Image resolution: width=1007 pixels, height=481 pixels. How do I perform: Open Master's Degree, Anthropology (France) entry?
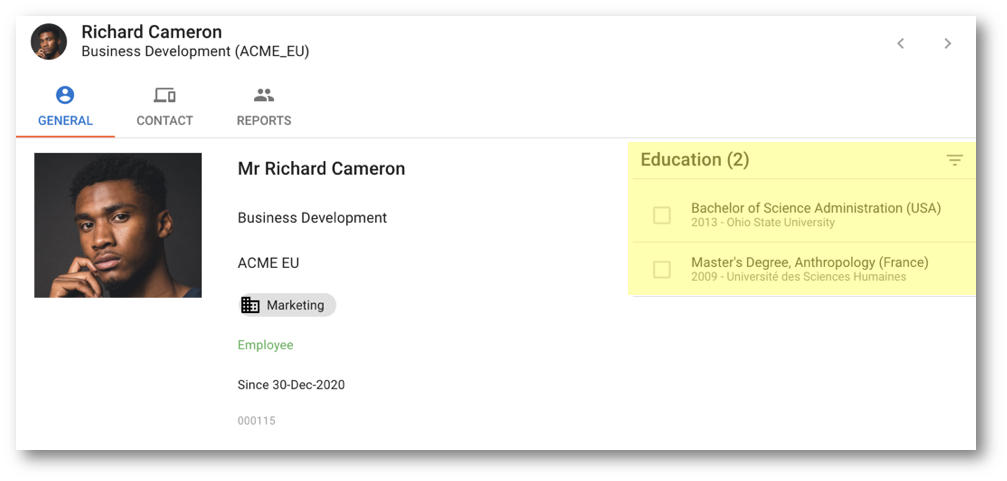802,269
